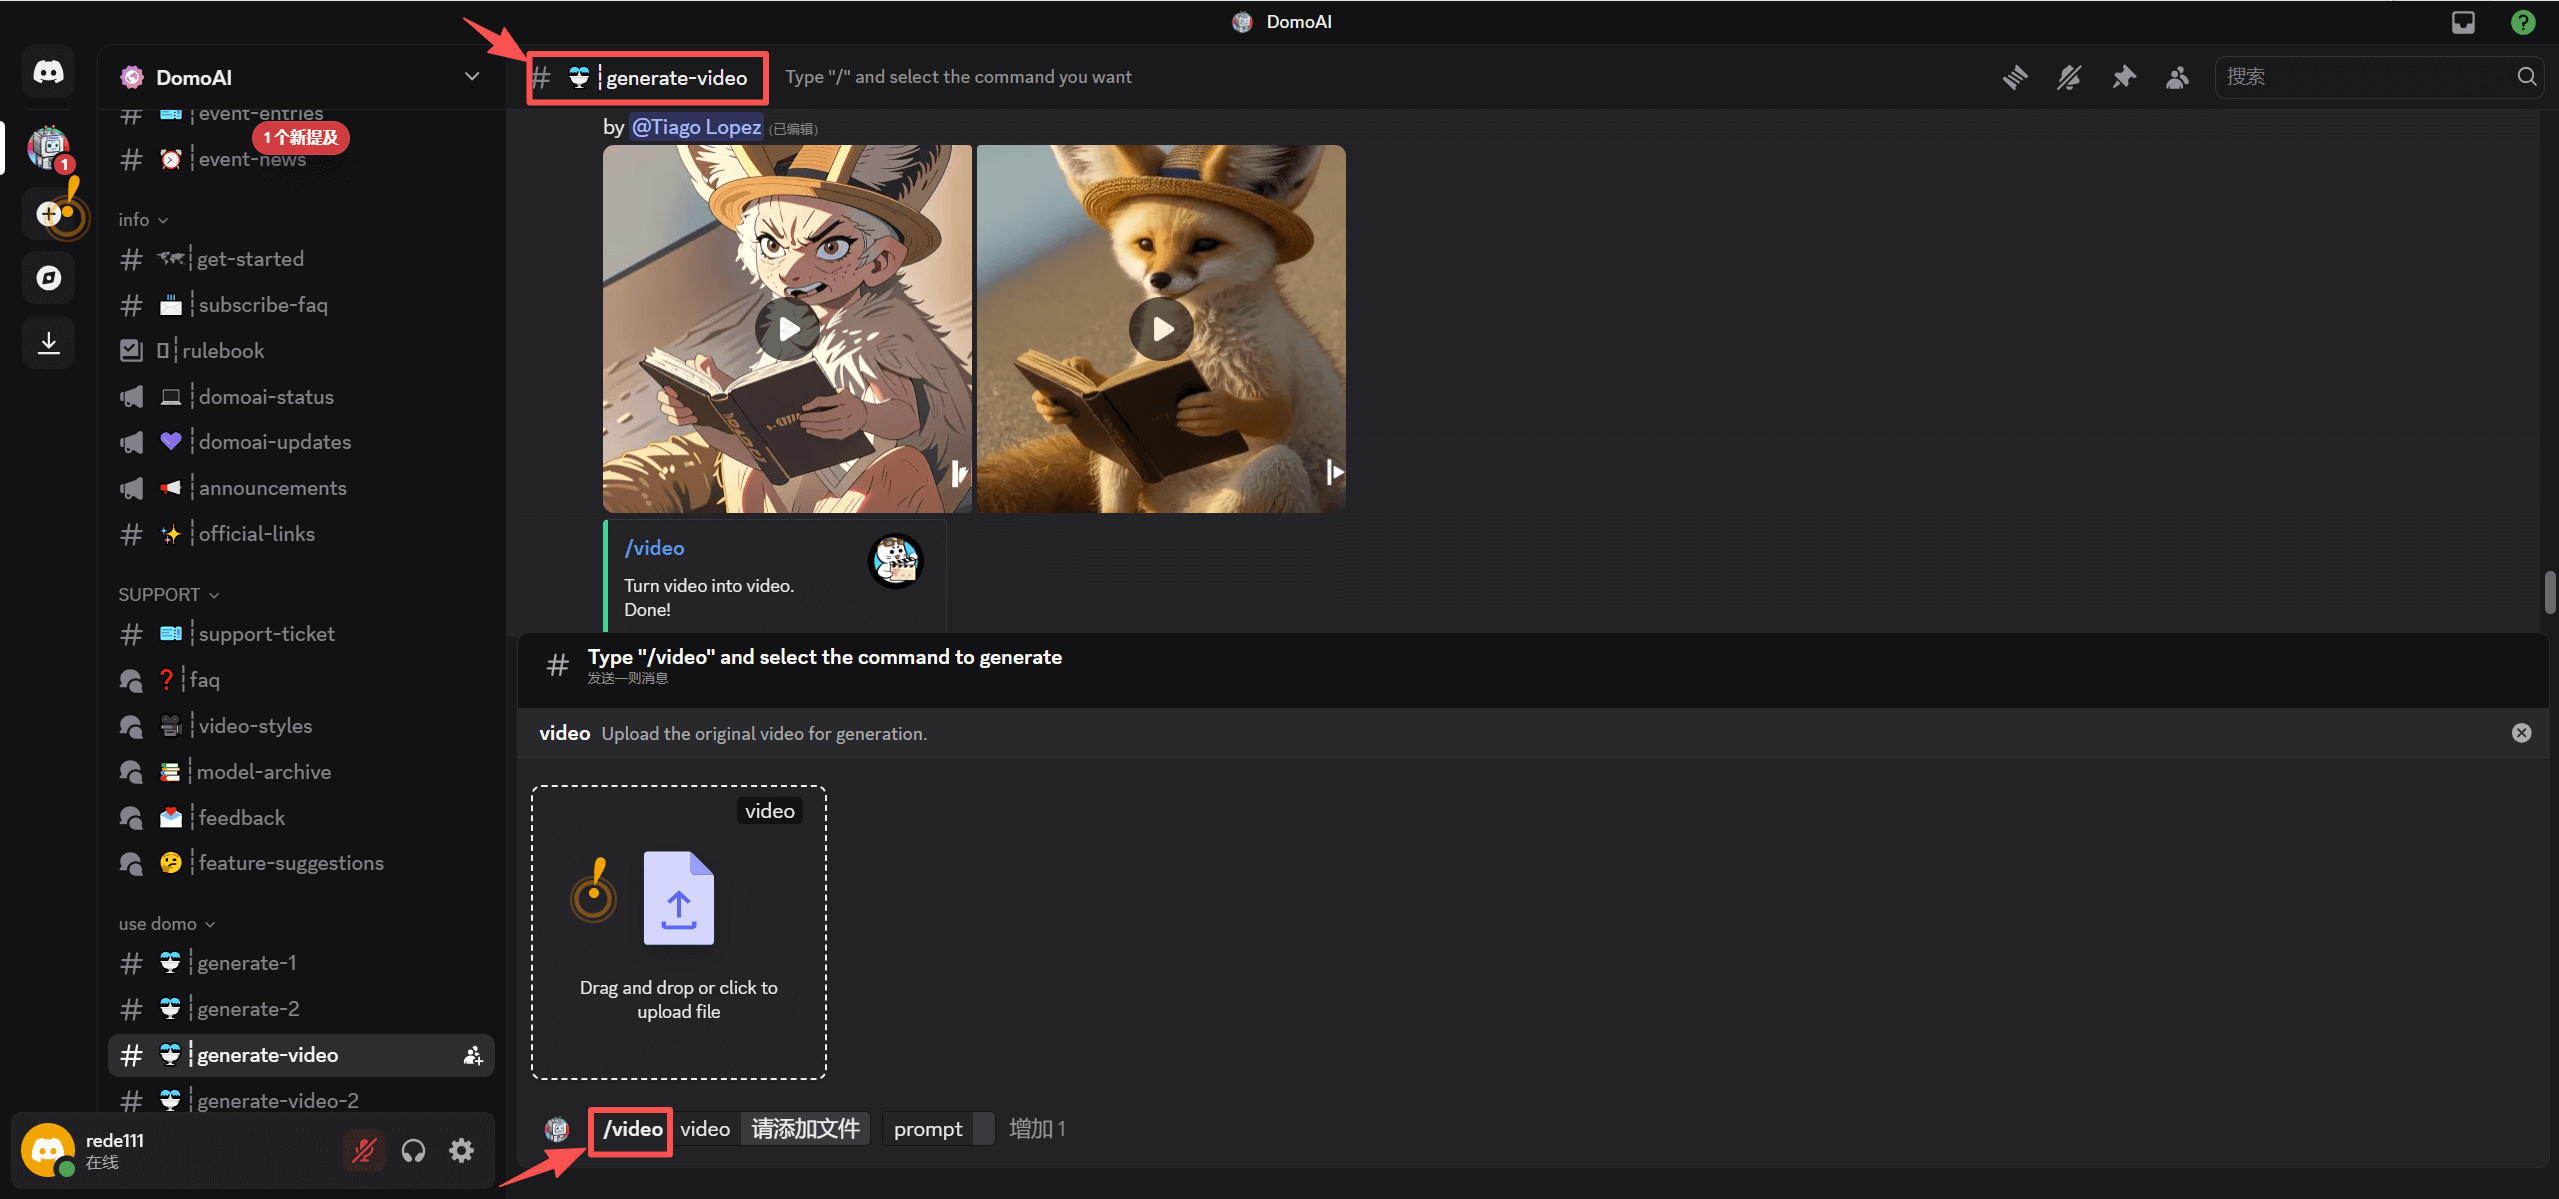Open the inbox icon at top right
The height and width of the screenshot is (1199, 2559).
[2463, 22]
